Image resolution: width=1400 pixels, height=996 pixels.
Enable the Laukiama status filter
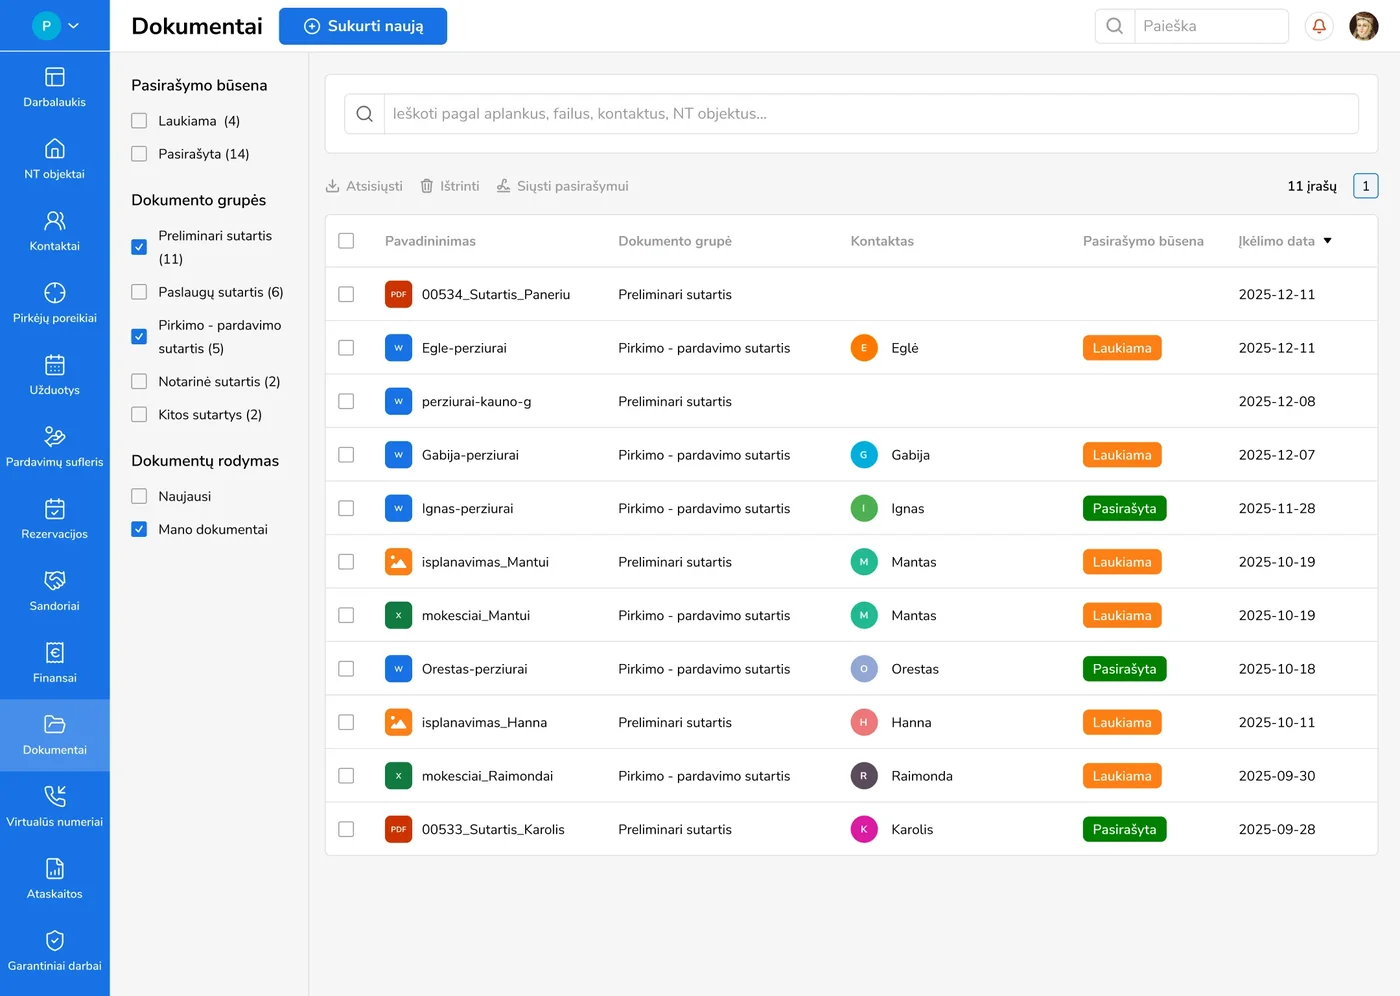(139, 121)
